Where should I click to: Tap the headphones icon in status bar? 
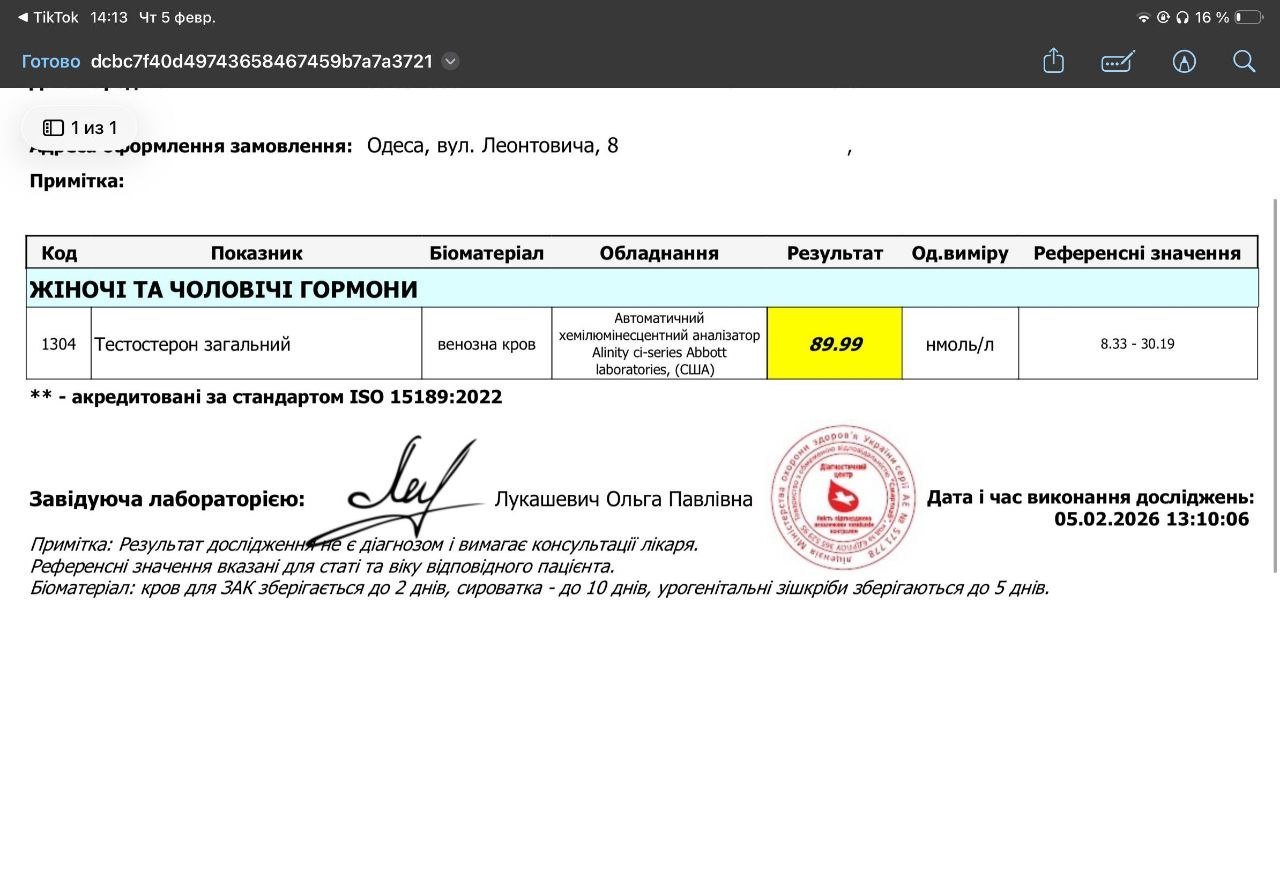(1182, 17)
